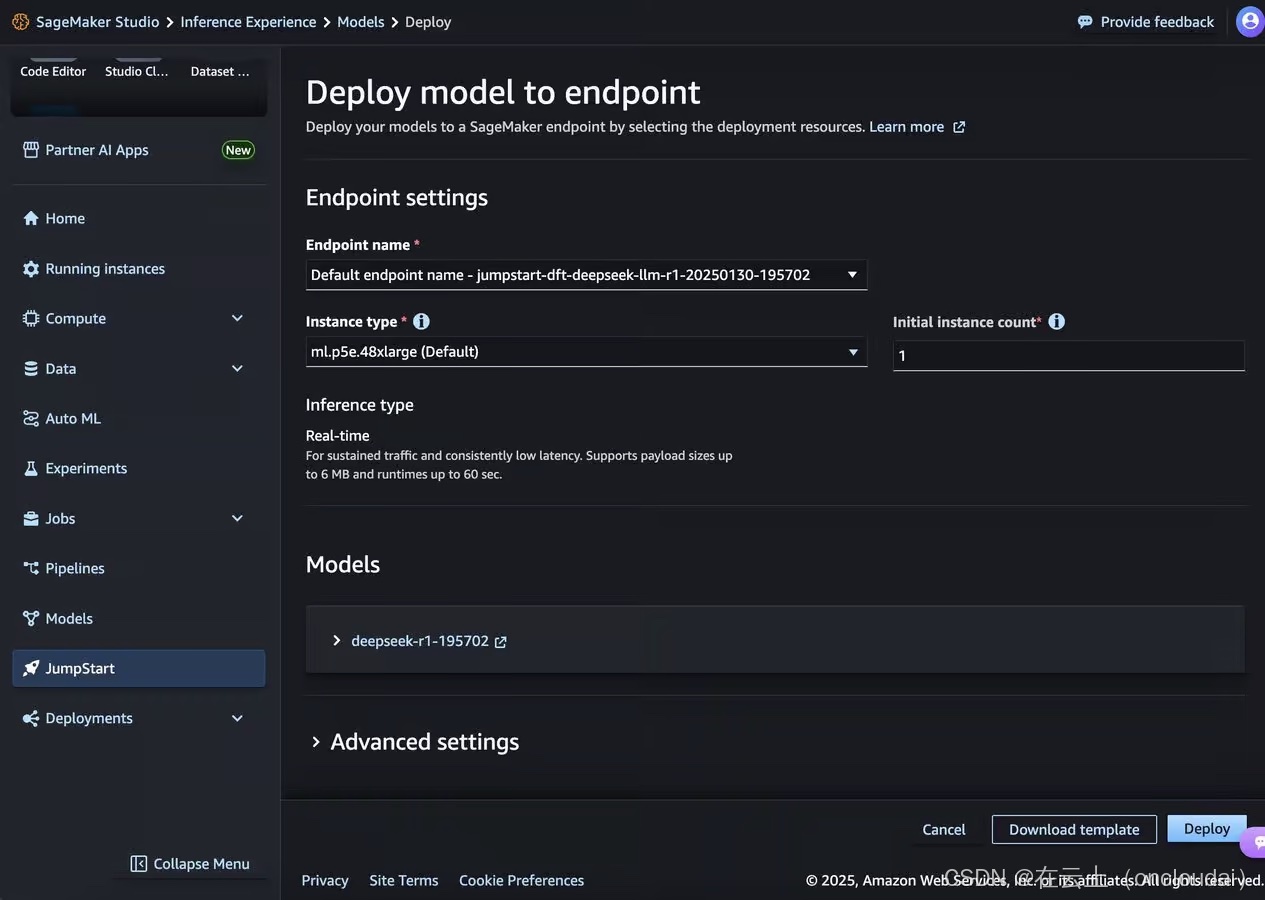The height and width of the screenshot is (900, 1265).
Task: Click the Experiments flask icon
Action: click(31, 468)
